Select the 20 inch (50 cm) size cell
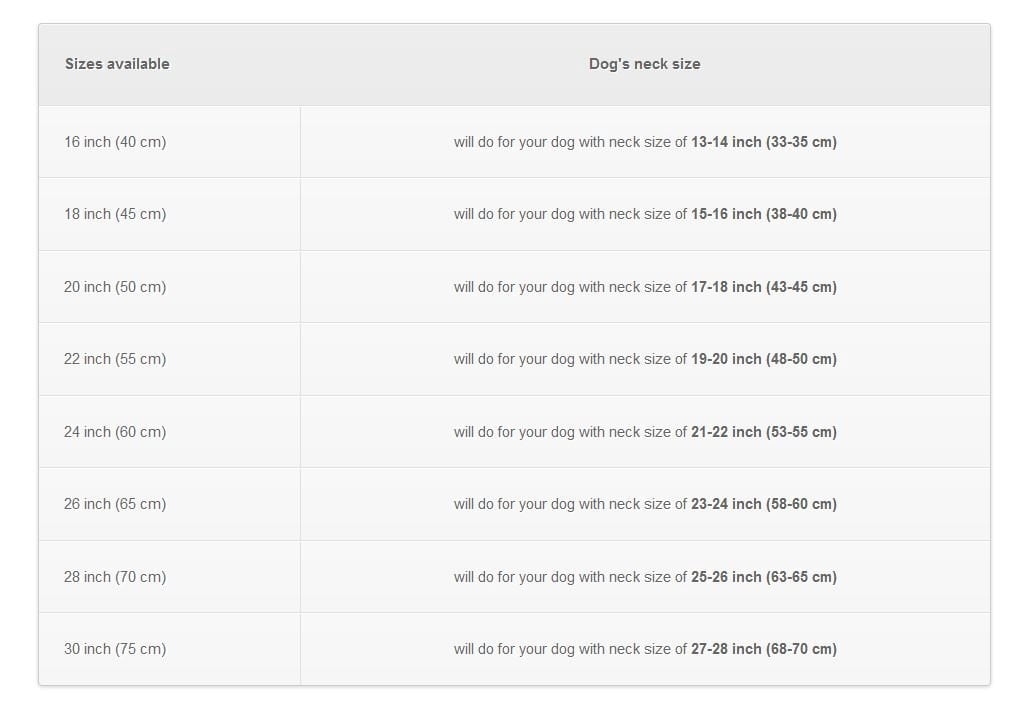Viewport: 1017px width, 705px height. [115, 287]
